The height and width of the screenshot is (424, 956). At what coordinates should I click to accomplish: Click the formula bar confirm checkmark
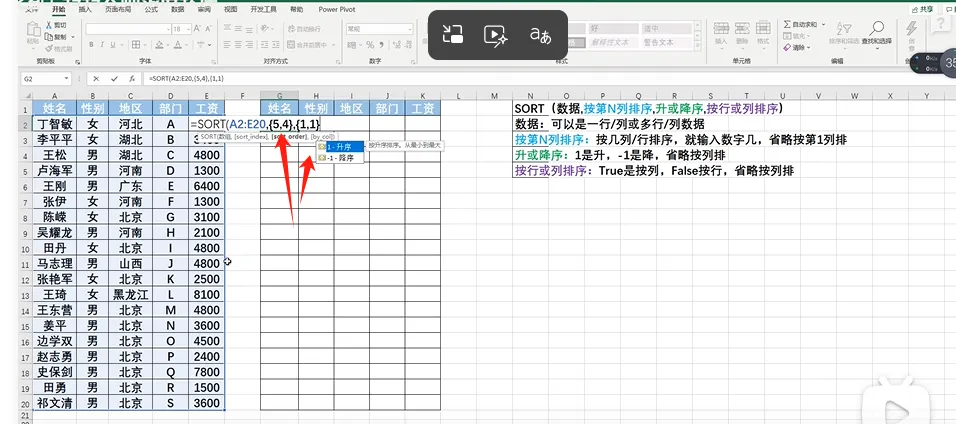114,79
